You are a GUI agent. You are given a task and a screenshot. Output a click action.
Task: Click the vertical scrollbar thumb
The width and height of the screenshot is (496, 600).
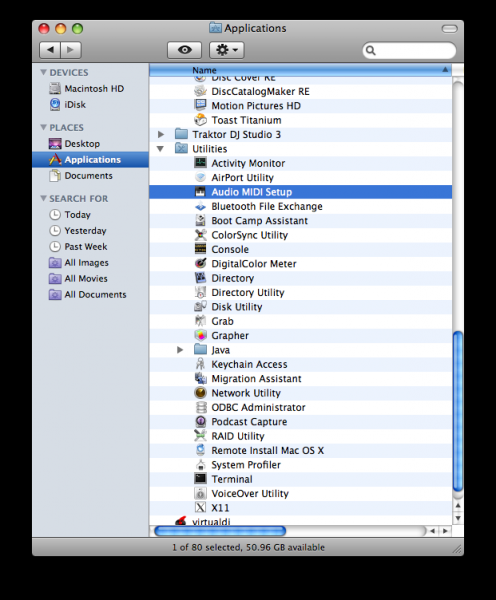coord(458,411)
